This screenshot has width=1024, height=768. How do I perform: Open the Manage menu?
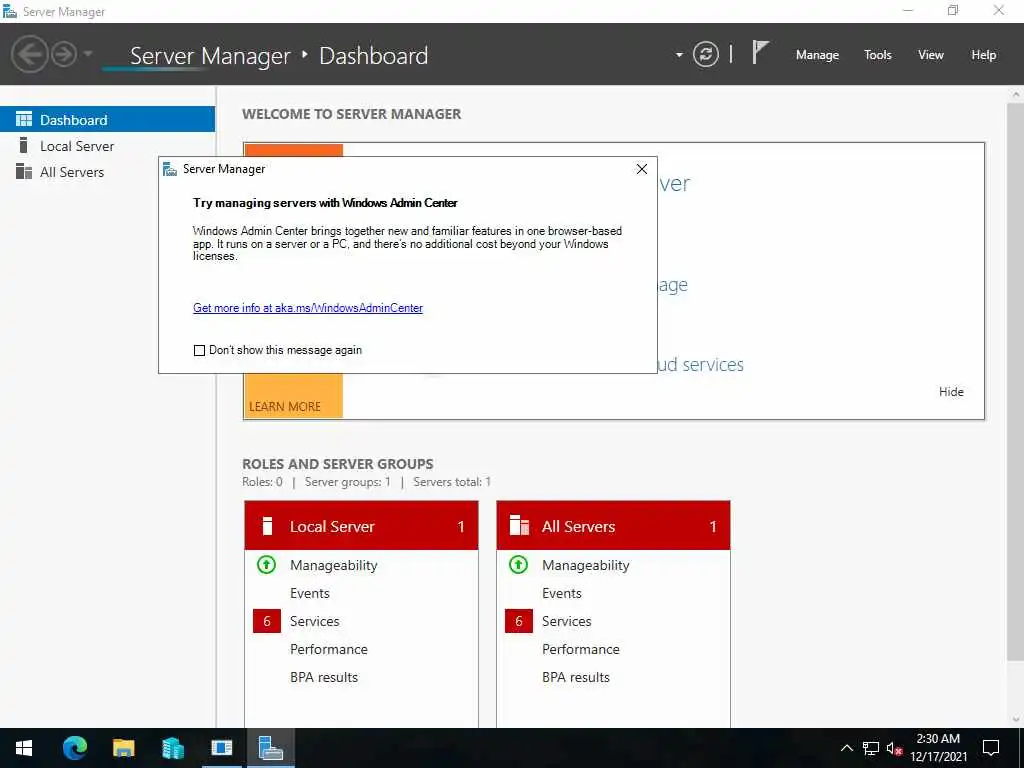click(817, 55)
